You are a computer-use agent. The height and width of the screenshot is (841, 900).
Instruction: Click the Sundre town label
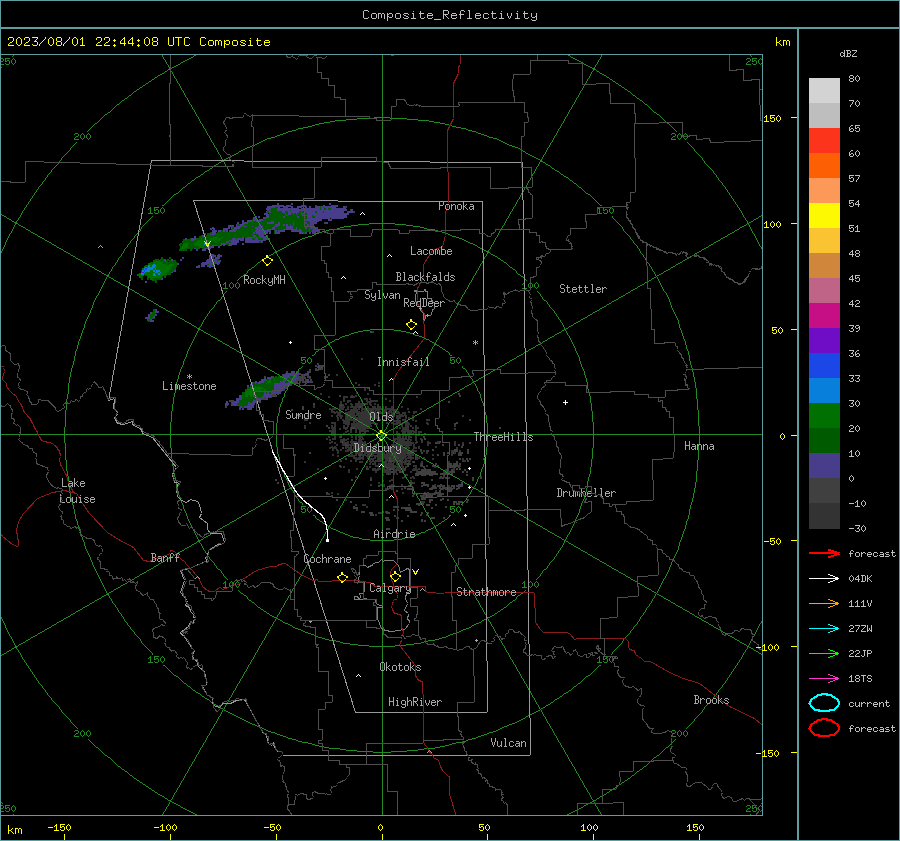[x=303, y=414]
